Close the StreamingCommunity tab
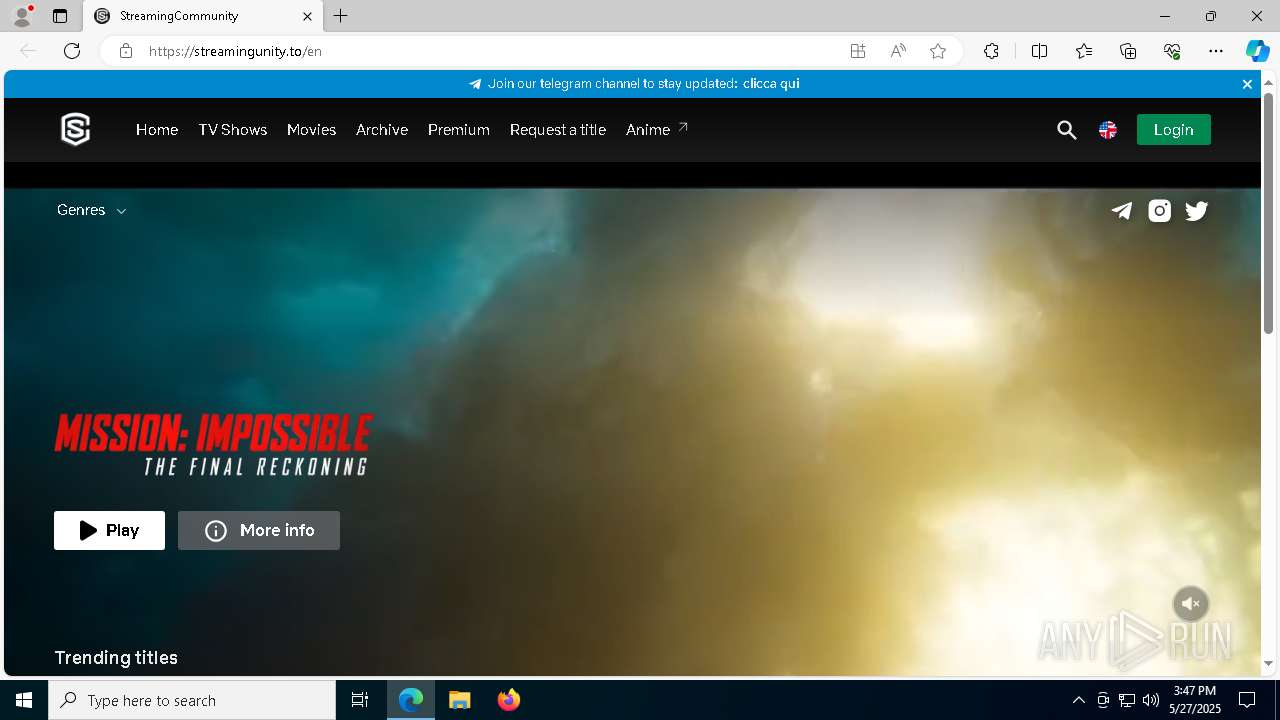Viewport: 1280px width, 720px height. coord(307,16)
